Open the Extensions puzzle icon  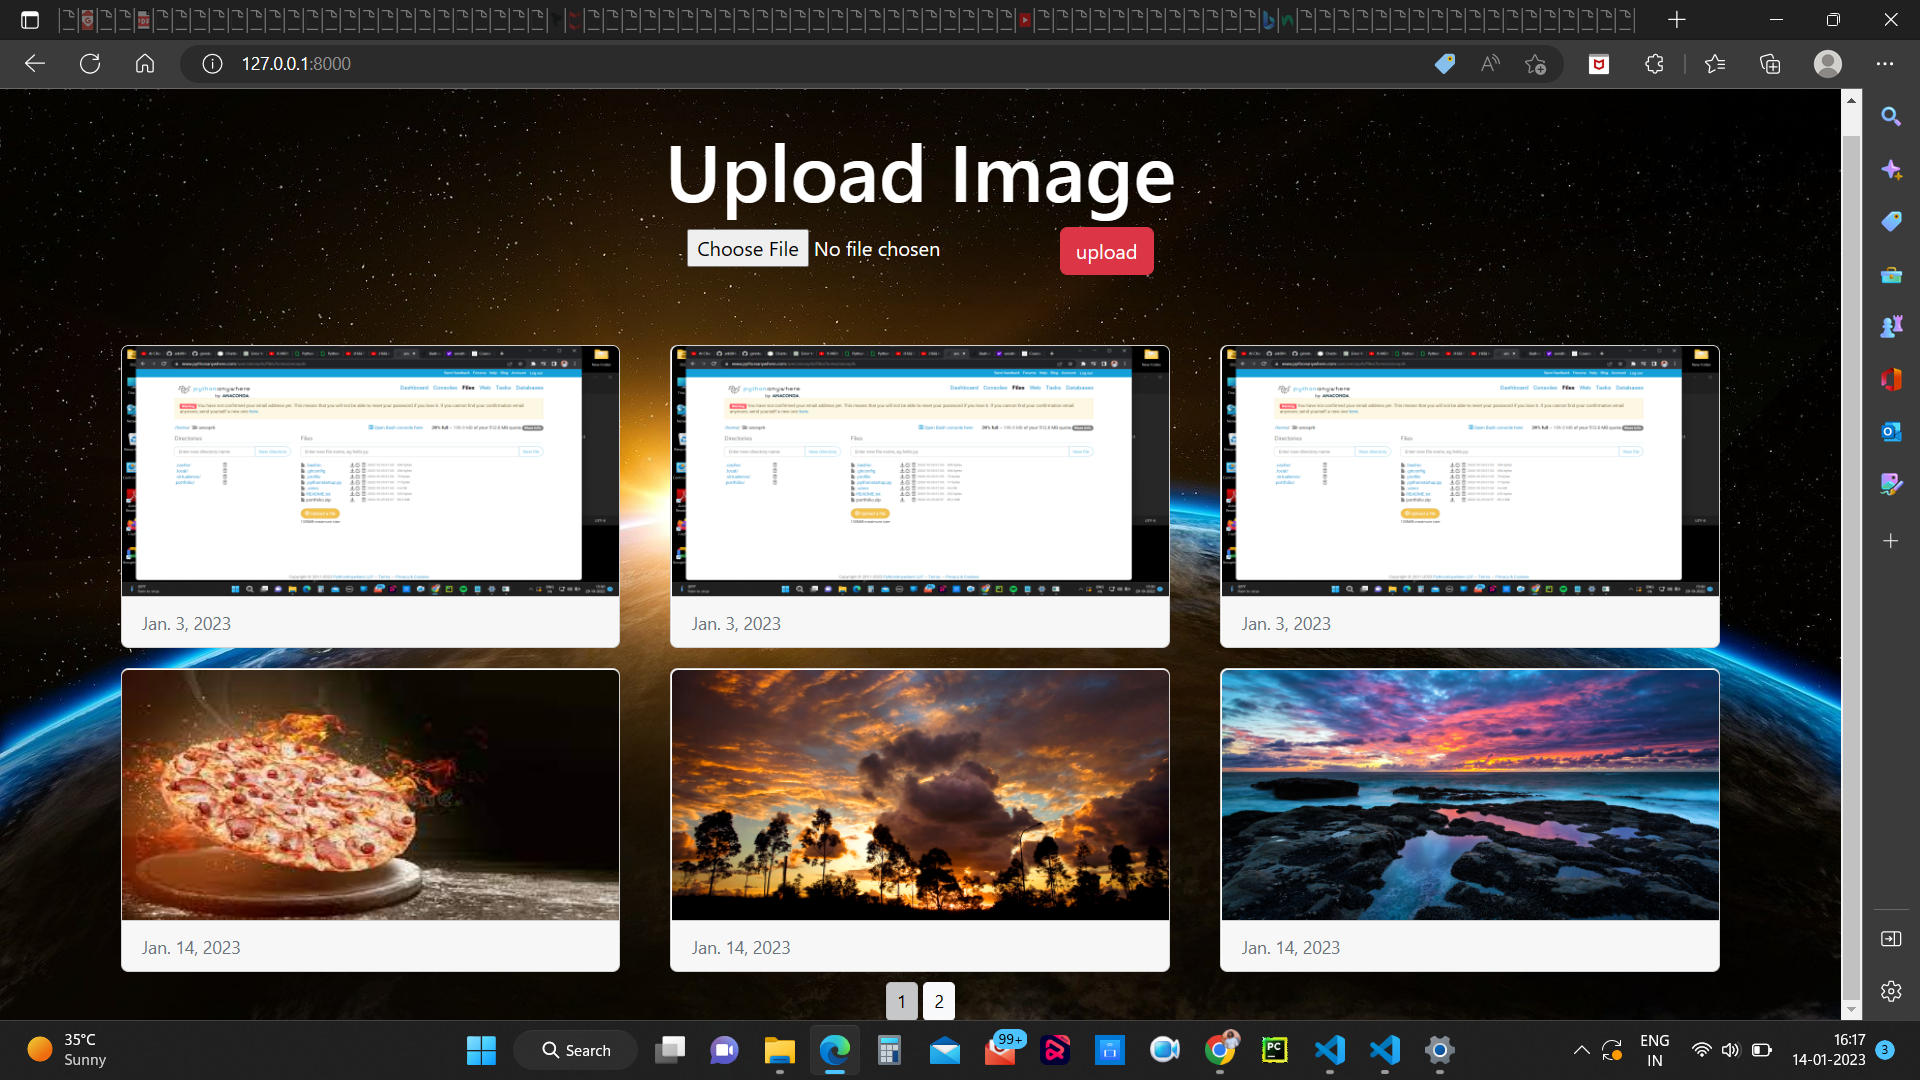point(1654,64)
